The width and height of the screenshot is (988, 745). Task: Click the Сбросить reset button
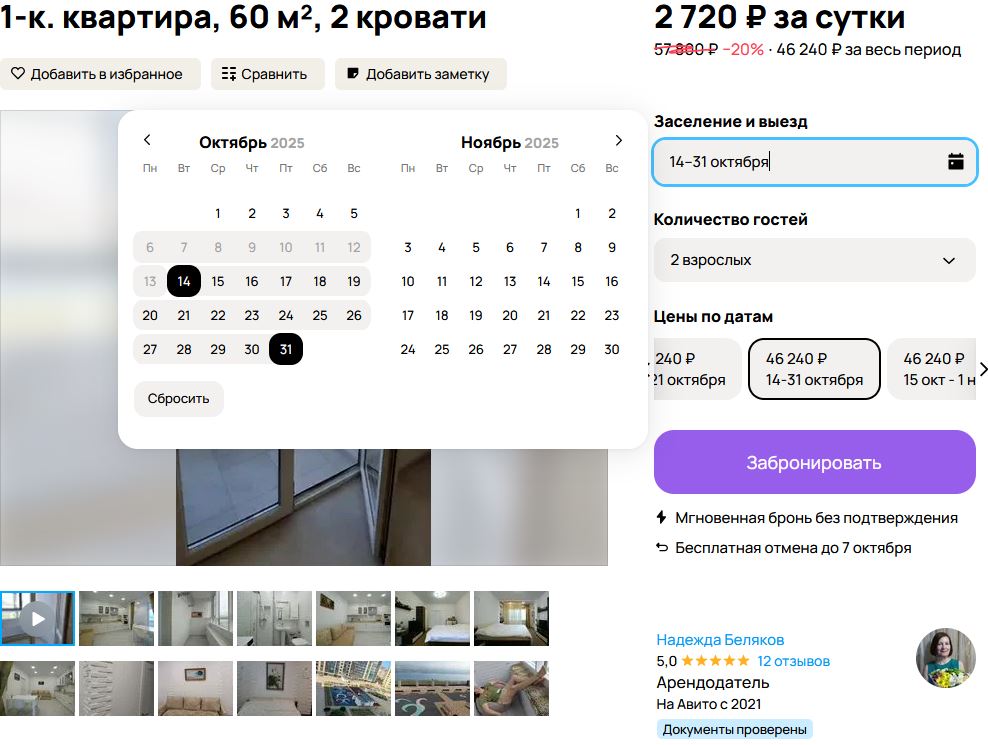coord(178,398)
